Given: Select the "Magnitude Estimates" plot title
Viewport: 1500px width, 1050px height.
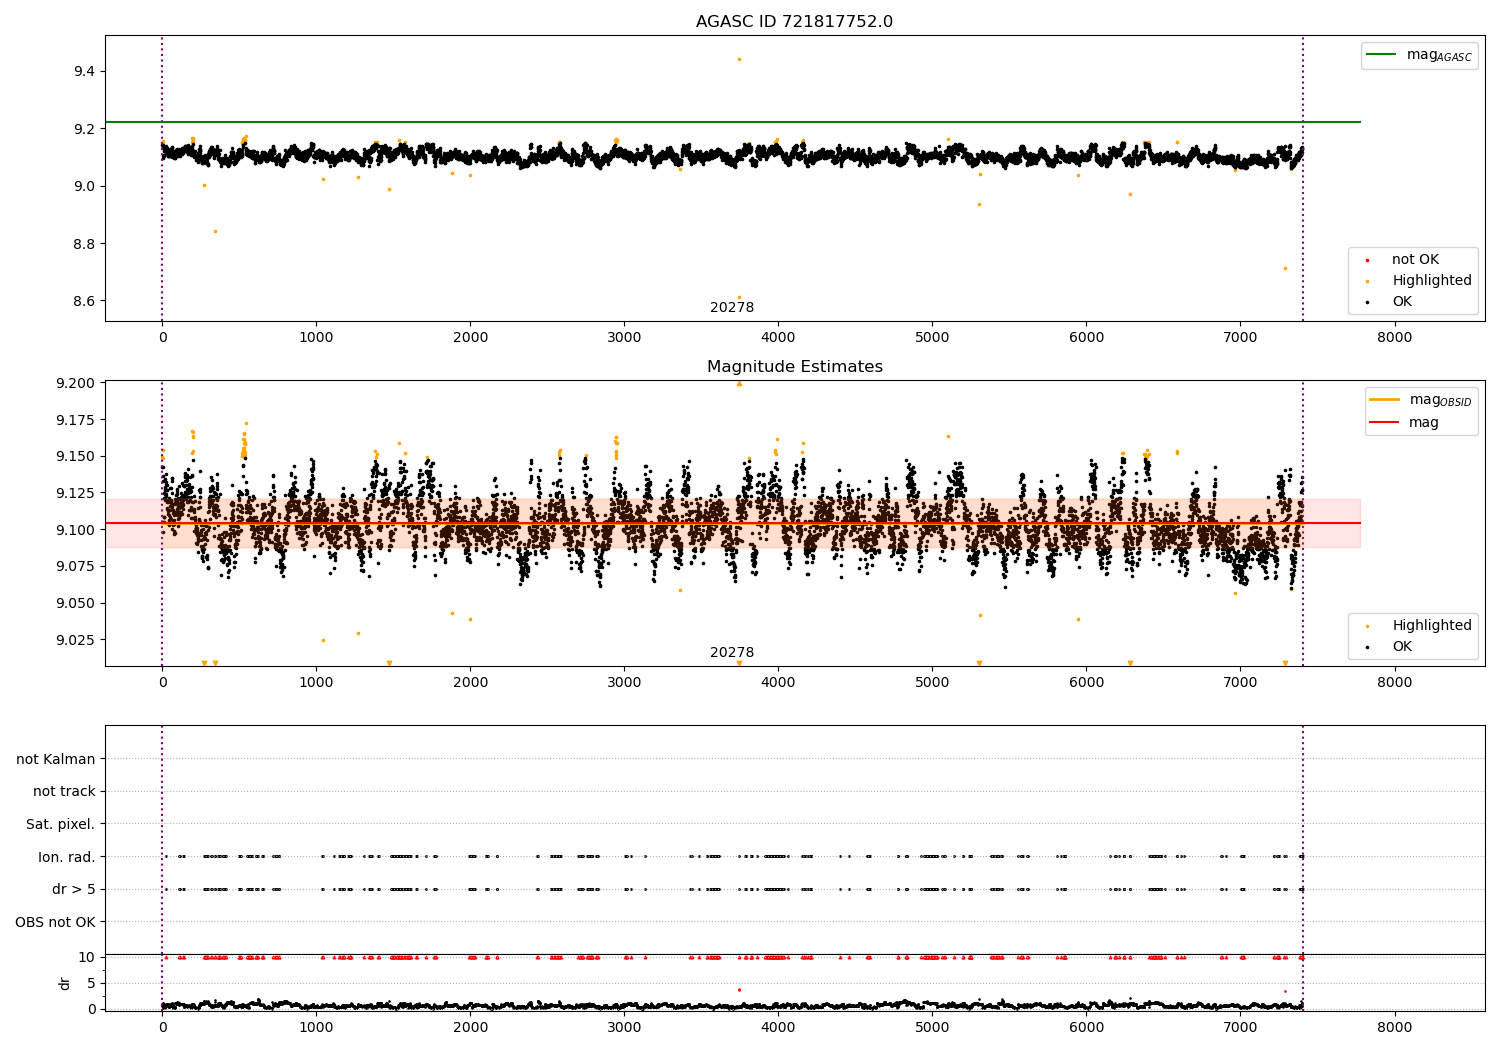Looking at the screenshot, I should [x=794, y=367].
